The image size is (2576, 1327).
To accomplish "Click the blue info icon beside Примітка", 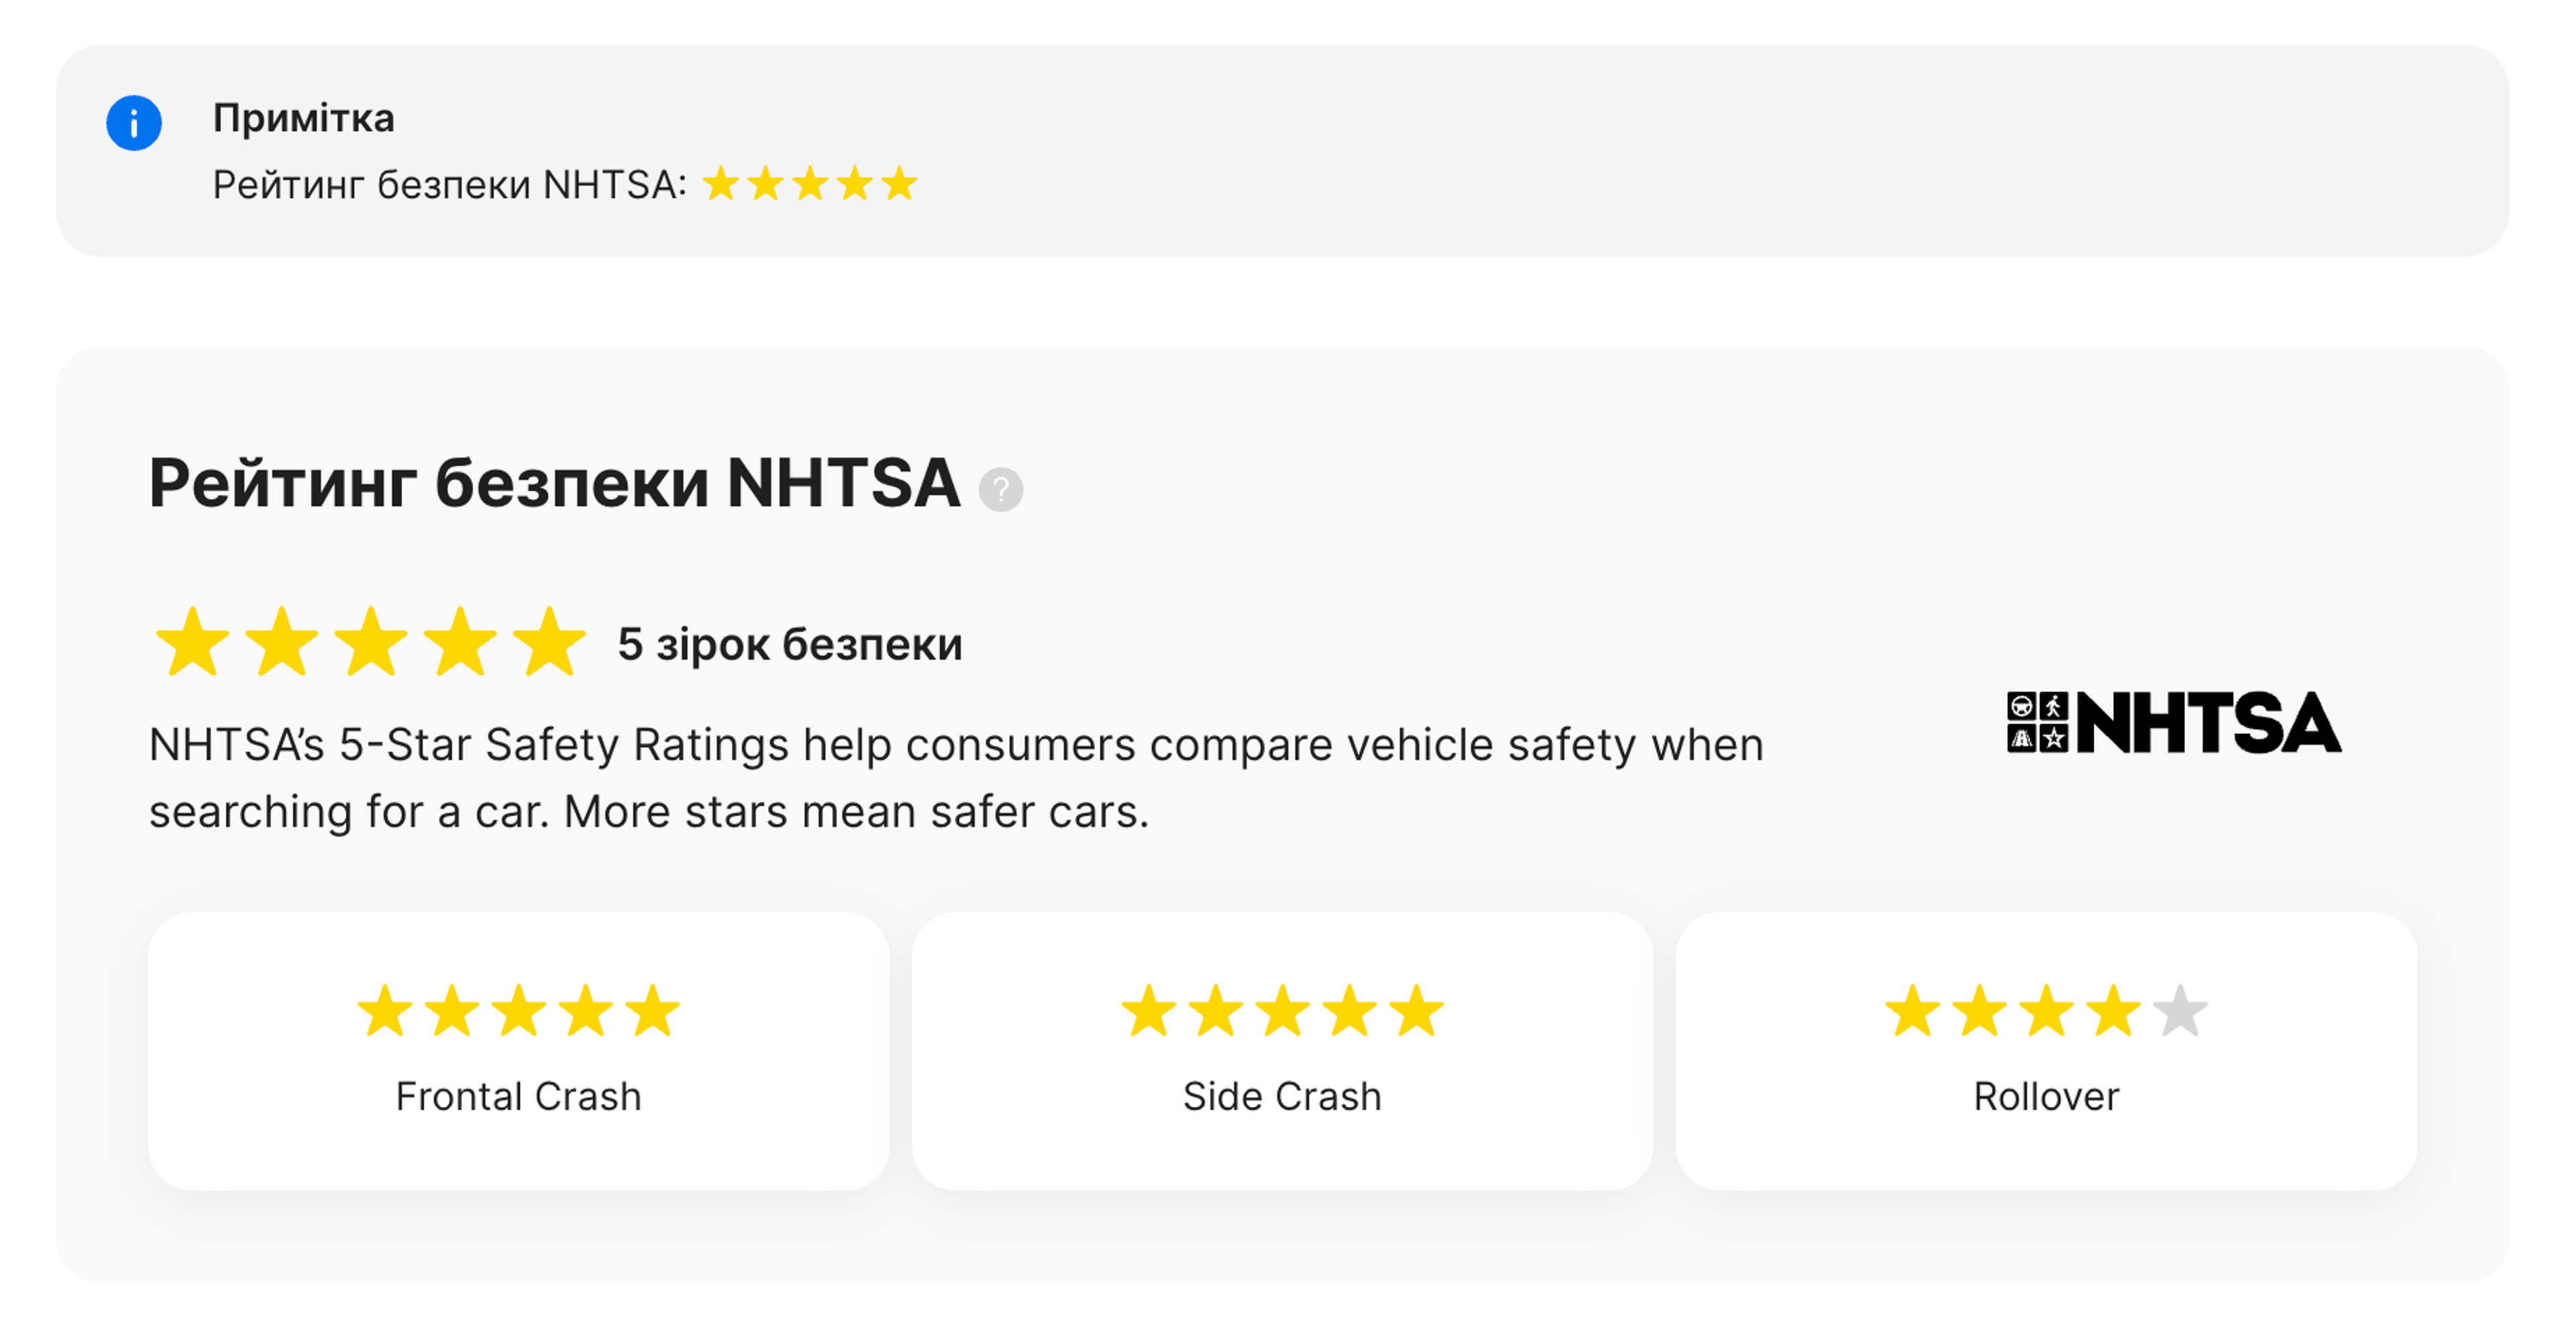I will 135,122.
